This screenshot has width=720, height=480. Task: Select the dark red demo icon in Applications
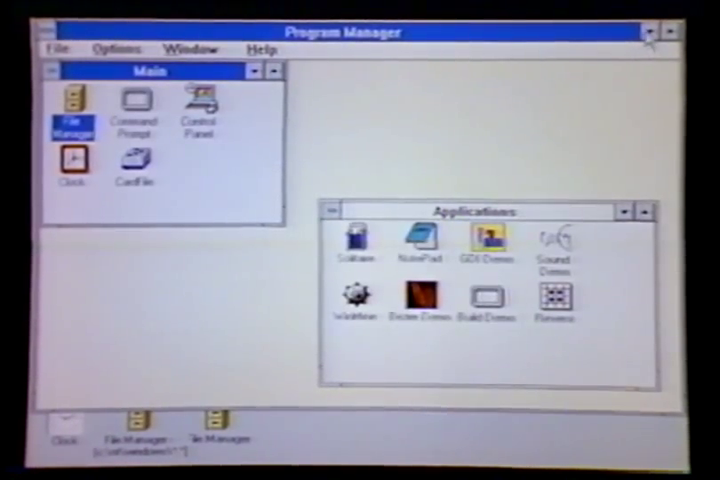422,295
